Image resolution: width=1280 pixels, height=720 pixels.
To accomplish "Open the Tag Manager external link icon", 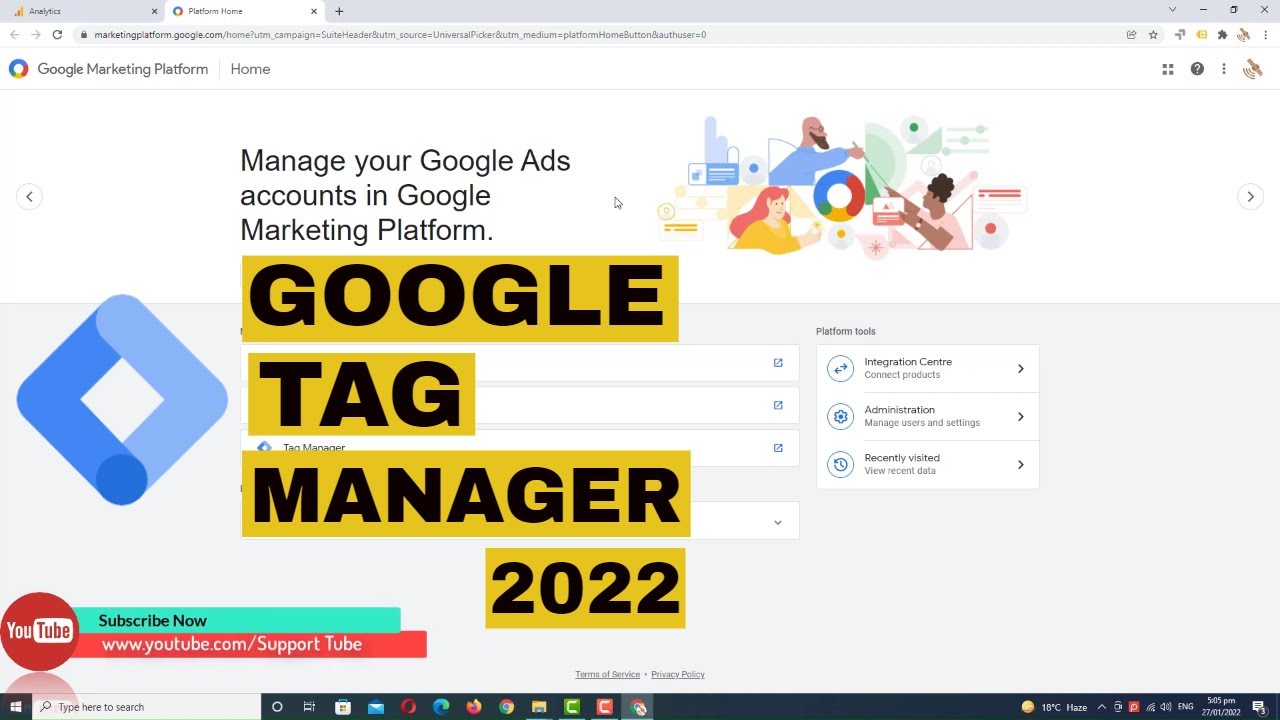I will click(x=778, y=448).
